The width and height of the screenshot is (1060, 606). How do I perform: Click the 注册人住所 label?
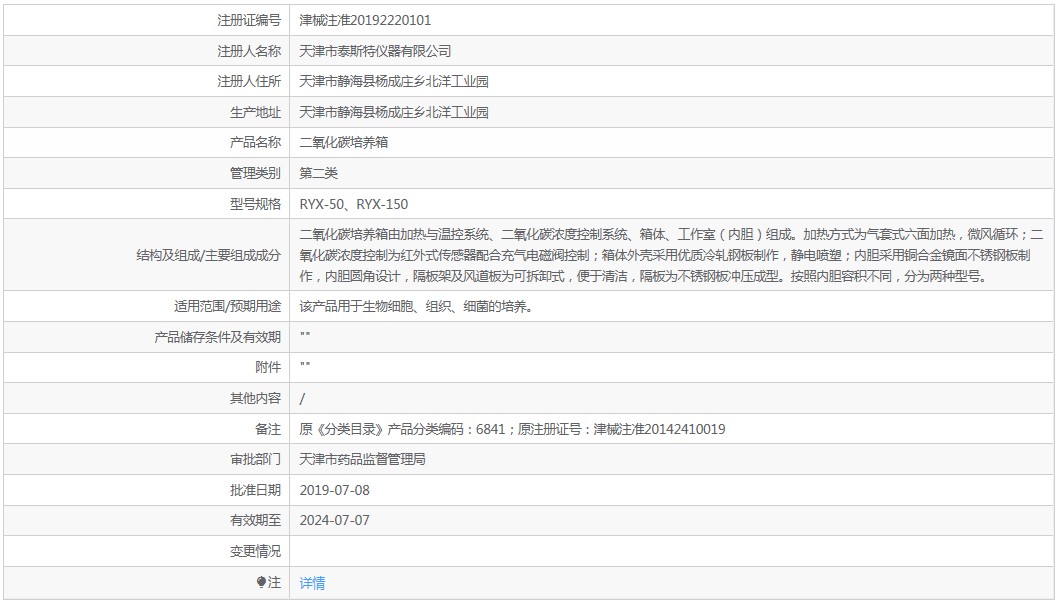click(249, 81)
